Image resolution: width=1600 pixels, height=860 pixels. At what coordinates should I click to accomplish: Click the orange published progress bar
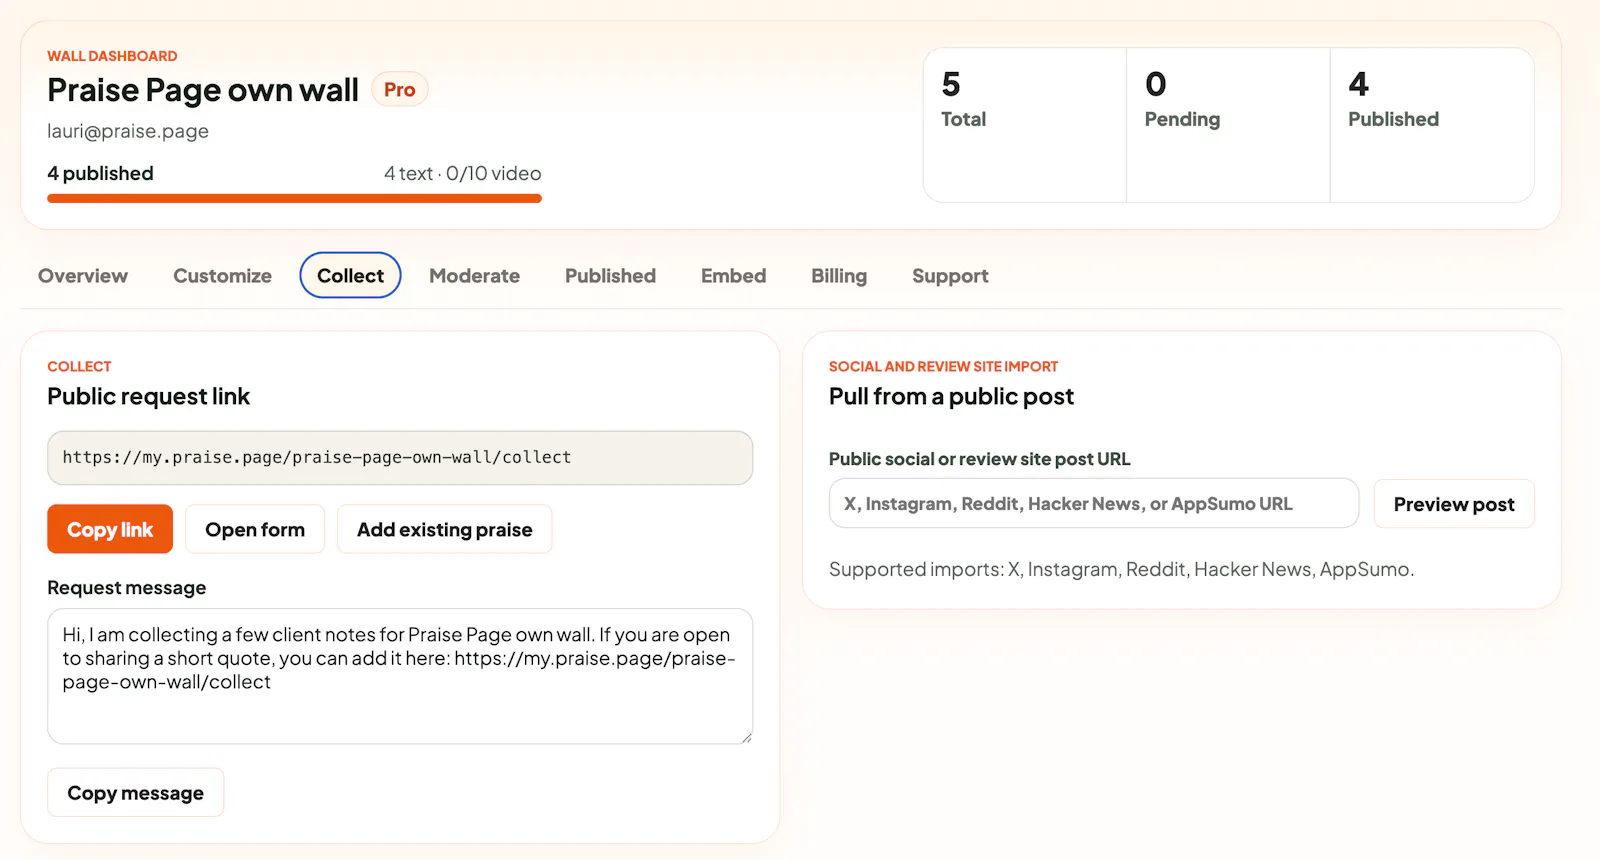pos(294,198)
